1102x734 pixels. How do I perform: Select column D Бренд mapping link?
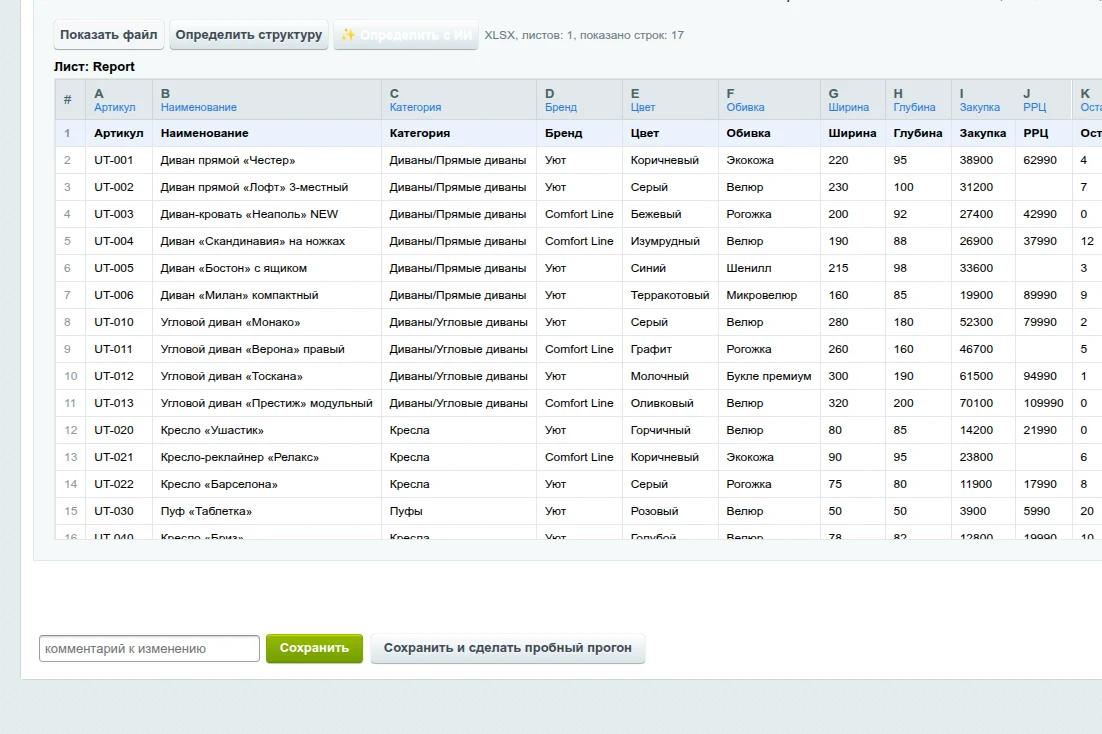(561, 108)
